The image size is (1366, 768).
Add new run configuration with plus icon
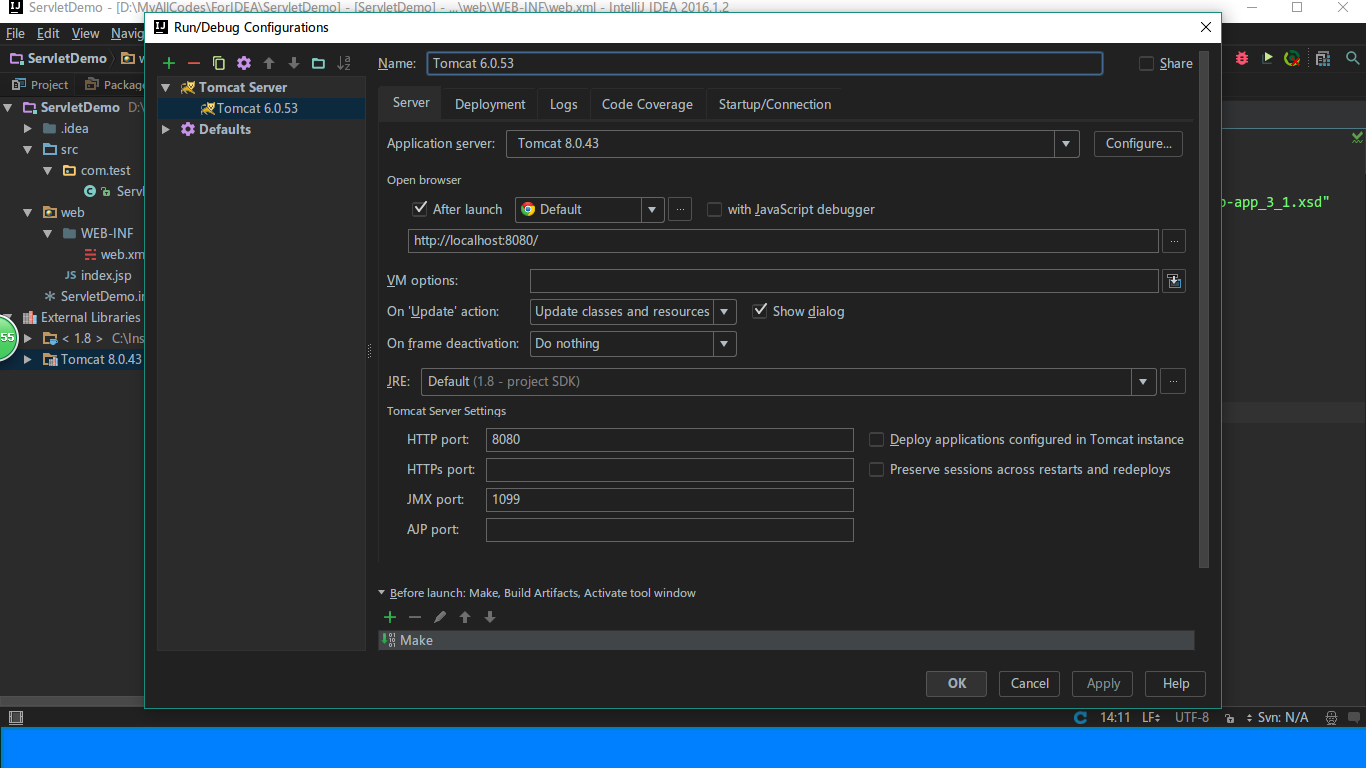(x=169, y=63)
